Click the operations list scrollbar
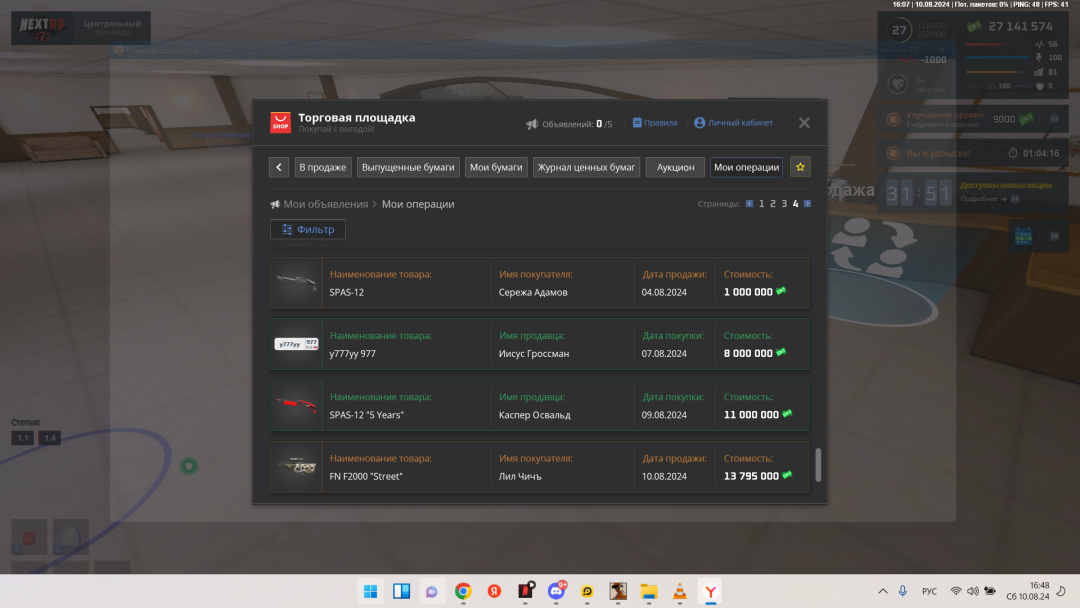The width and height of the screenshot is (1080, 608). coord(819,464)
